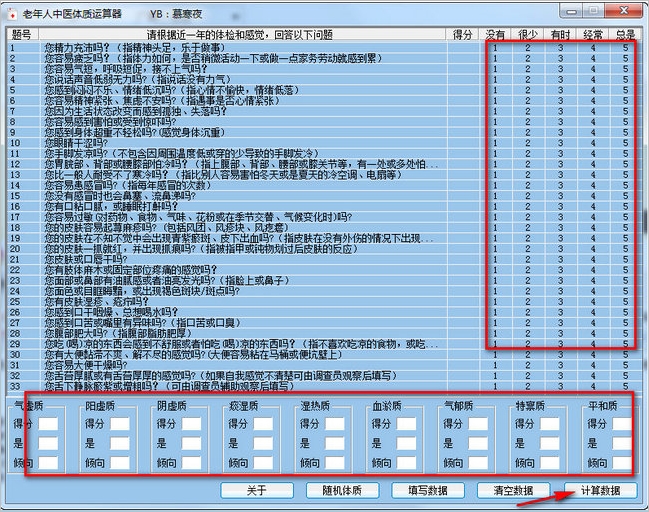Select score 4 for question 4 说话声音低弱

[593, 79]
